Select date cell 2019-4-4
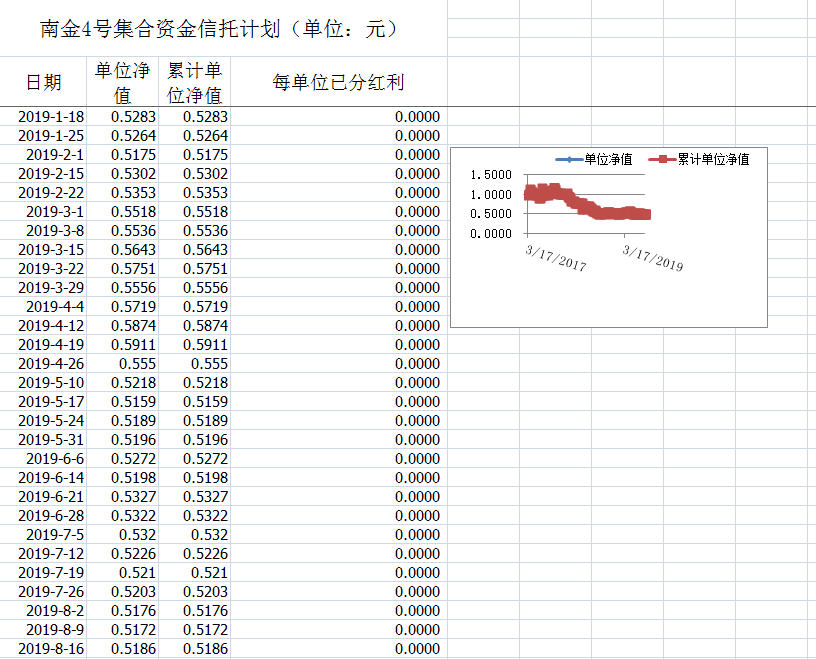 (43, 307)
